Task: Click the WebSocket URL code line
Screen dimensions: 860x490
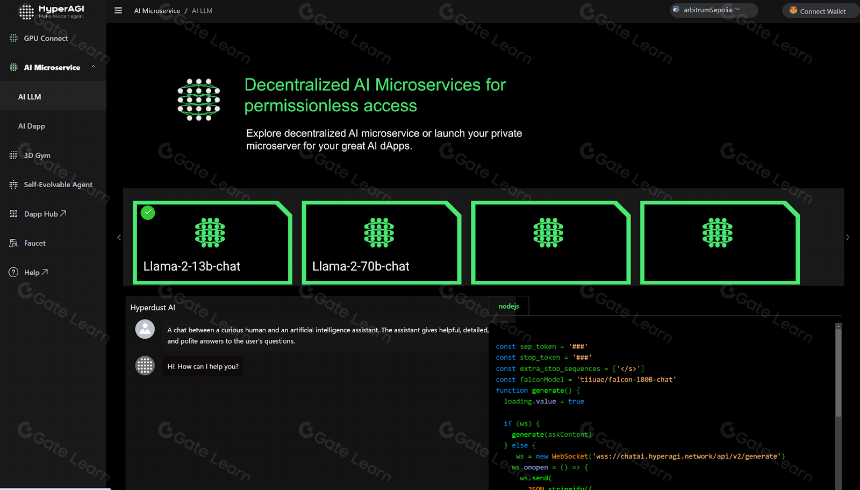Action: 650,456
